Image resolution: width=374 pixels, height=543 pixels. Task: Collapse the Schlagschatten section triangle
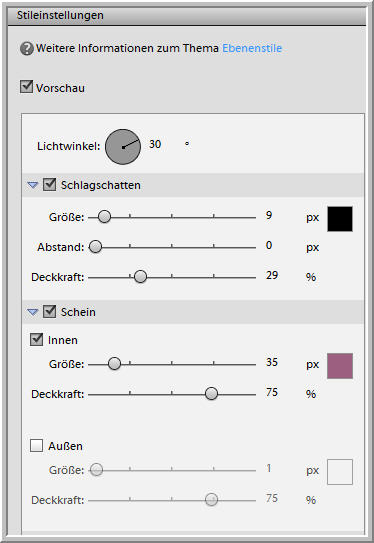tap(33, 185)
